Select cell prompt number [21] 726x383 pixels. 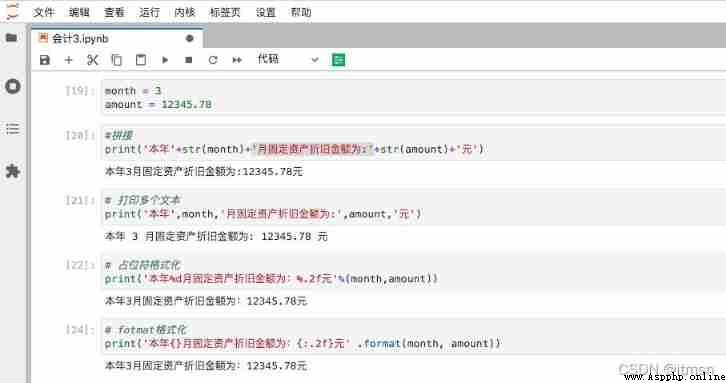click(80, 200)
